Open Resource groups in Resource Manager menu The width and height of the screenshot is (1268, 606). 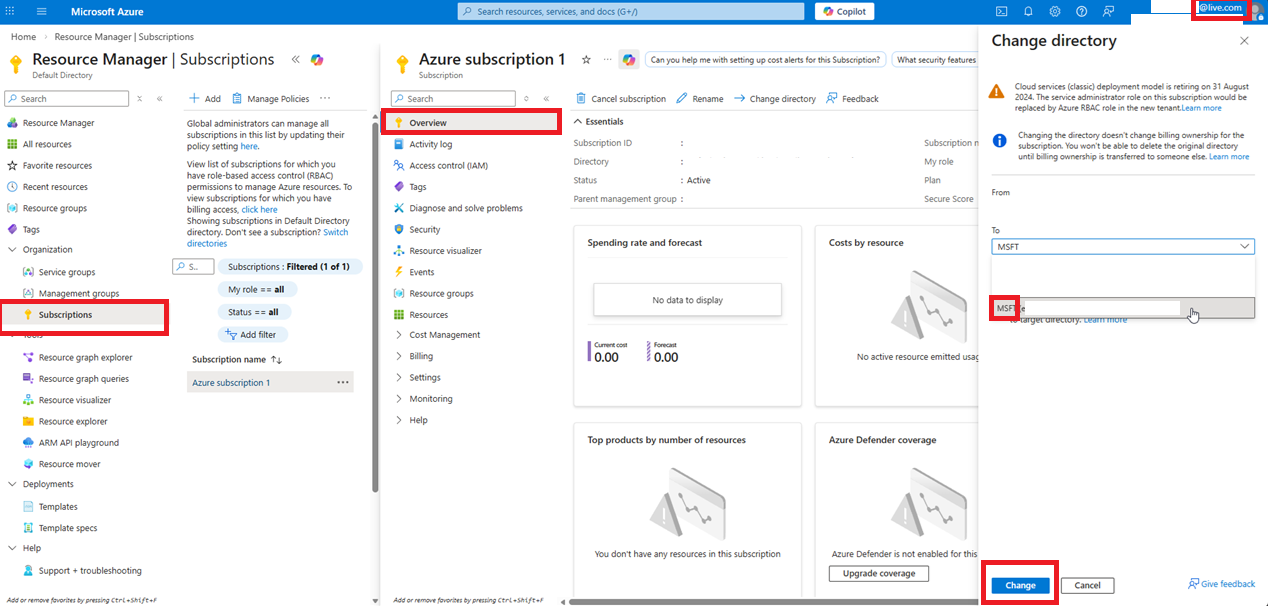coord(55,208)
